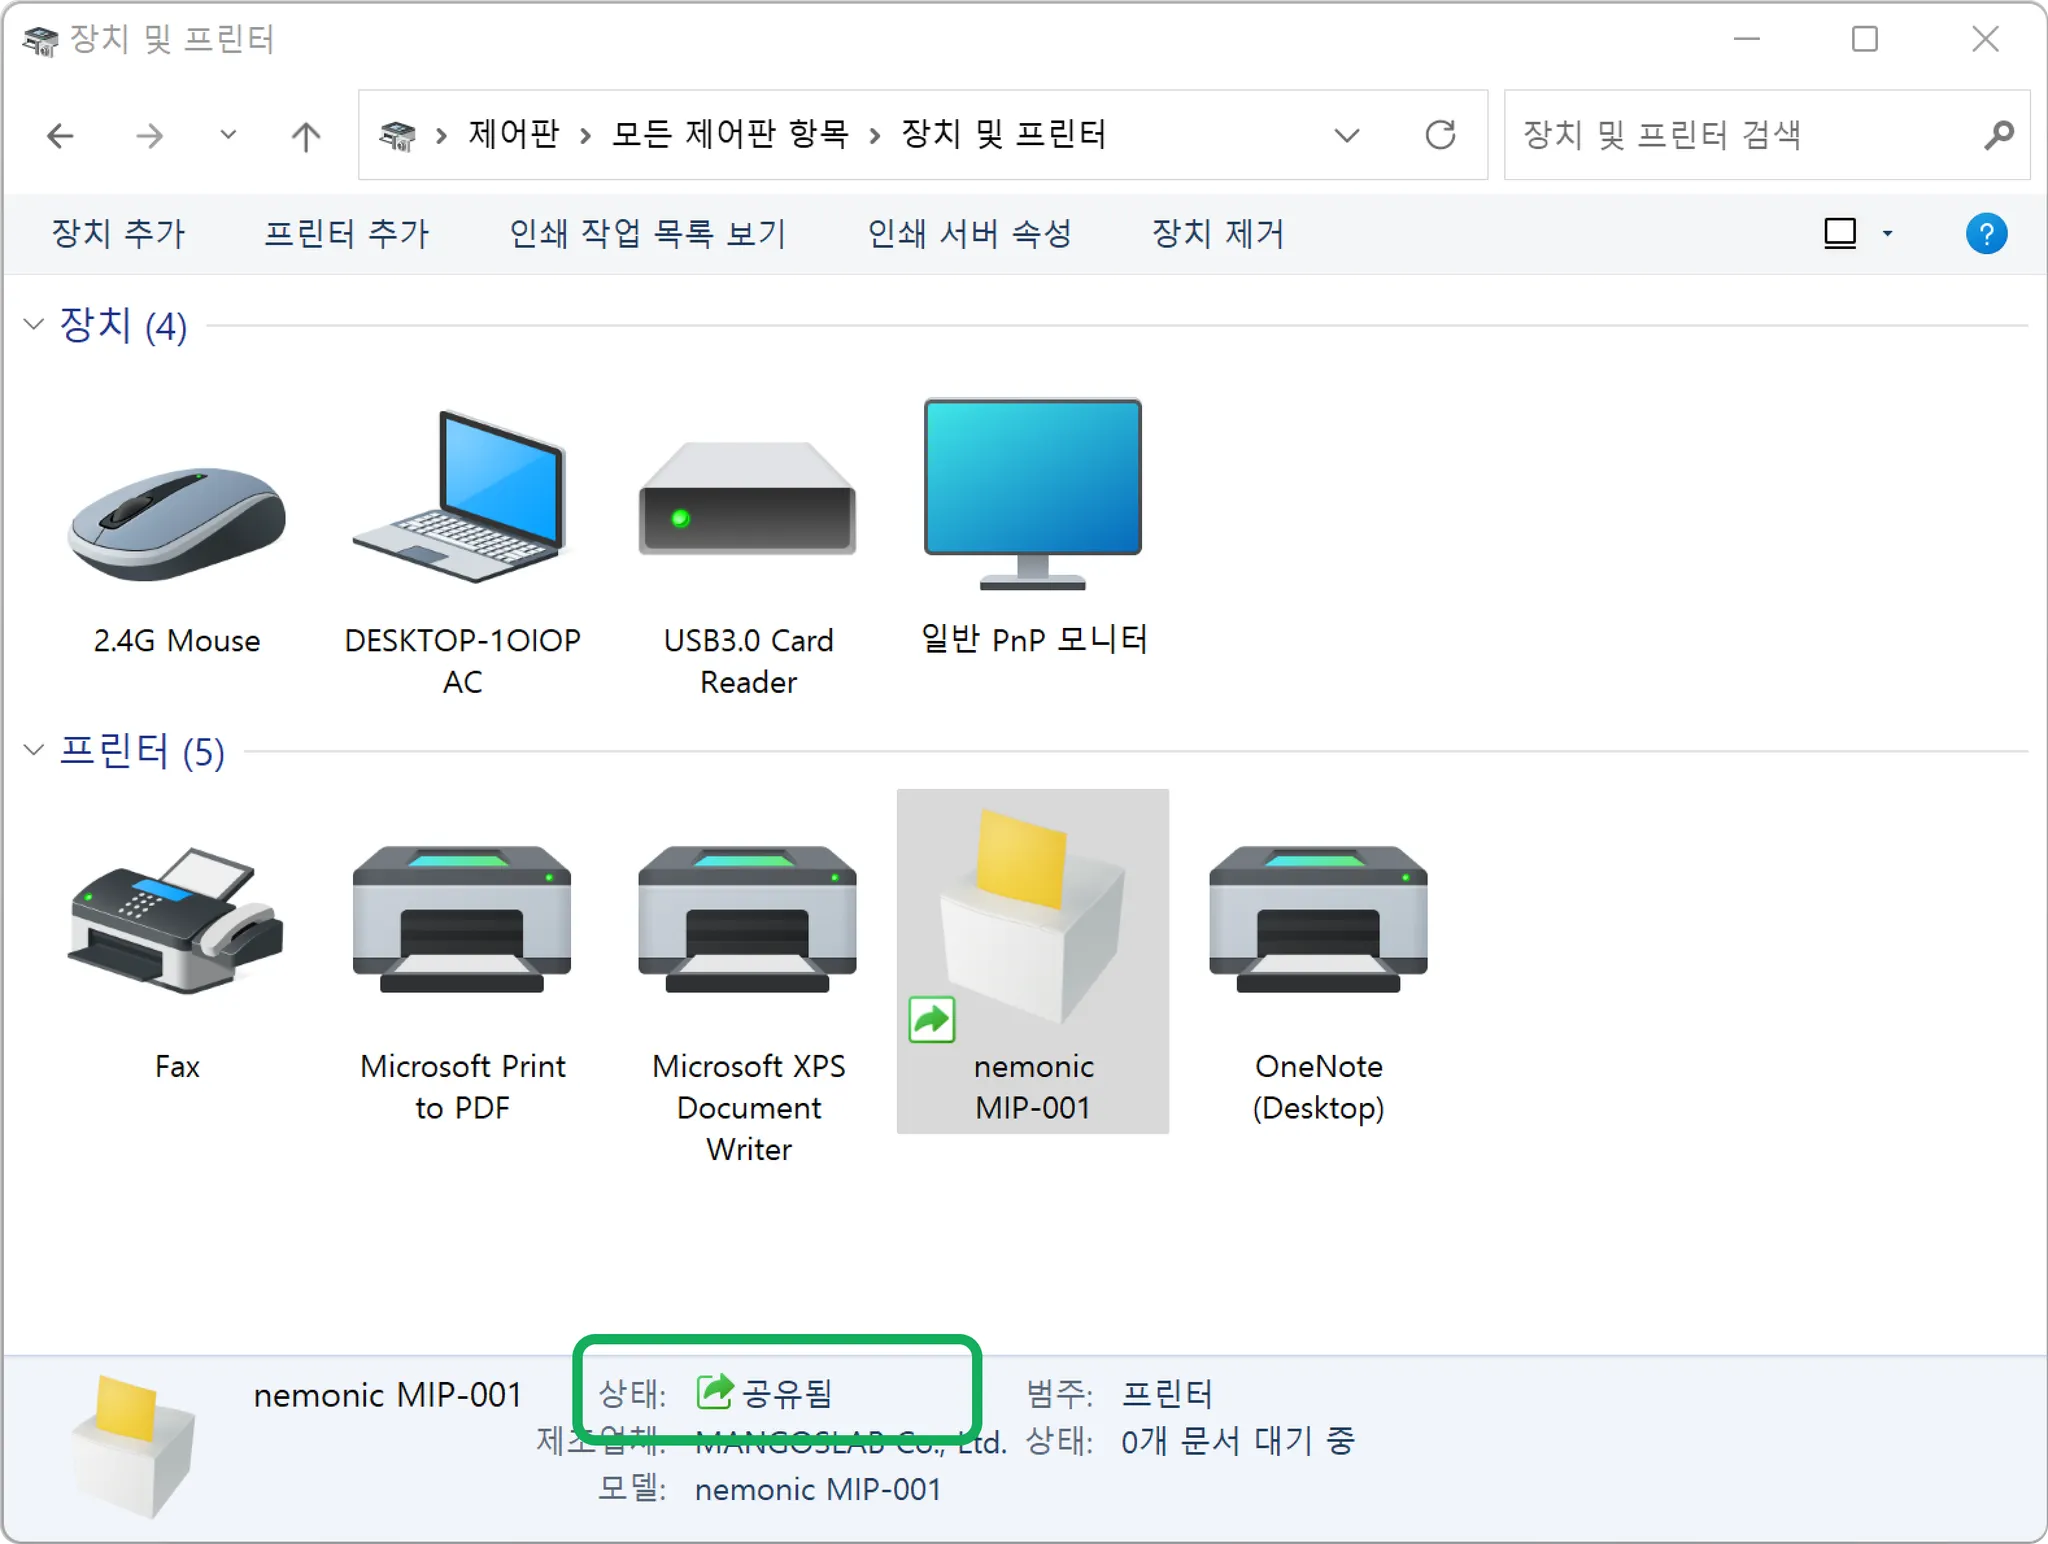
Task: Select the USB3.0 Card Reader icon
Action: pos(748,500)
